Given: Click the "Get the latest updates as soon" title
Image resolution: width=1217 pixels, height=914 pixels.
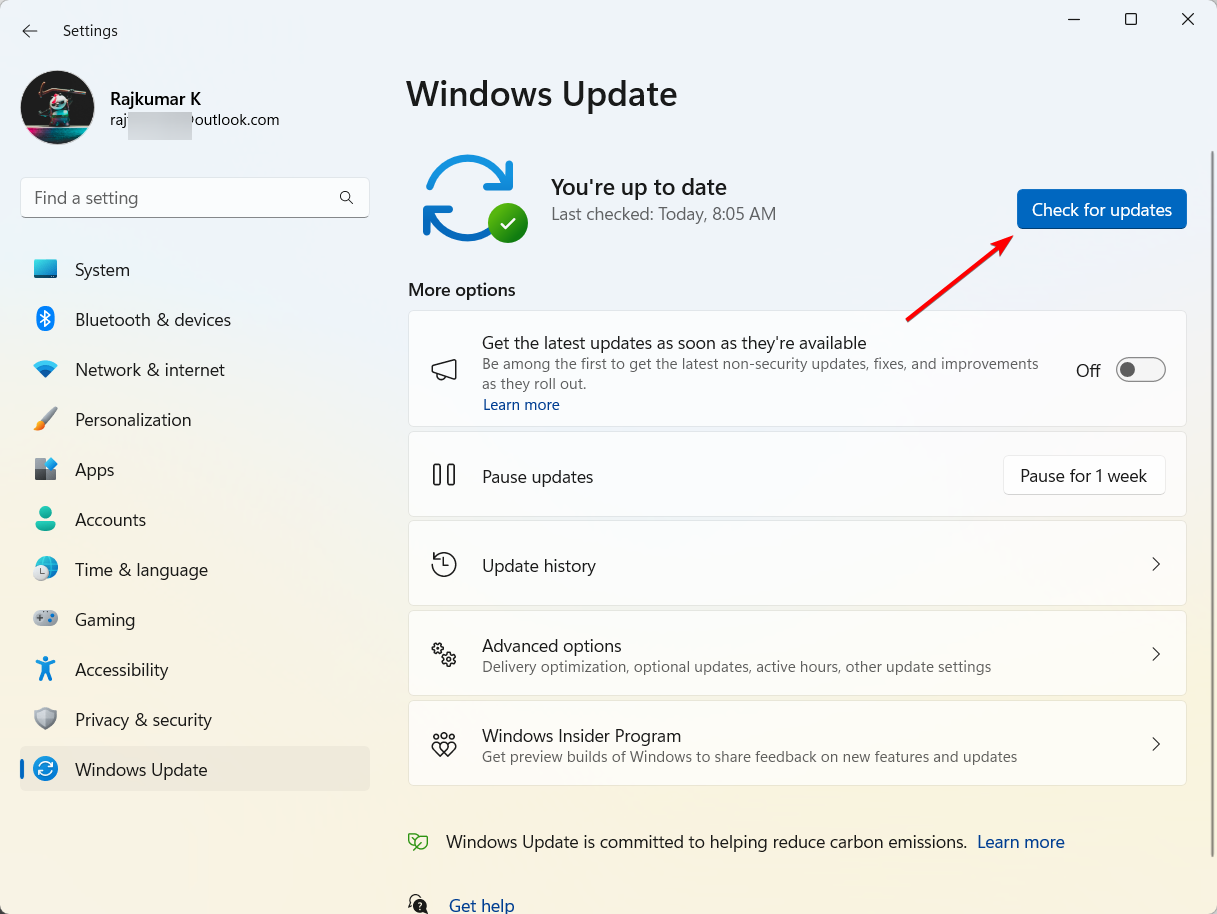Looking at the screenshot, I should [x=674, y=343].
